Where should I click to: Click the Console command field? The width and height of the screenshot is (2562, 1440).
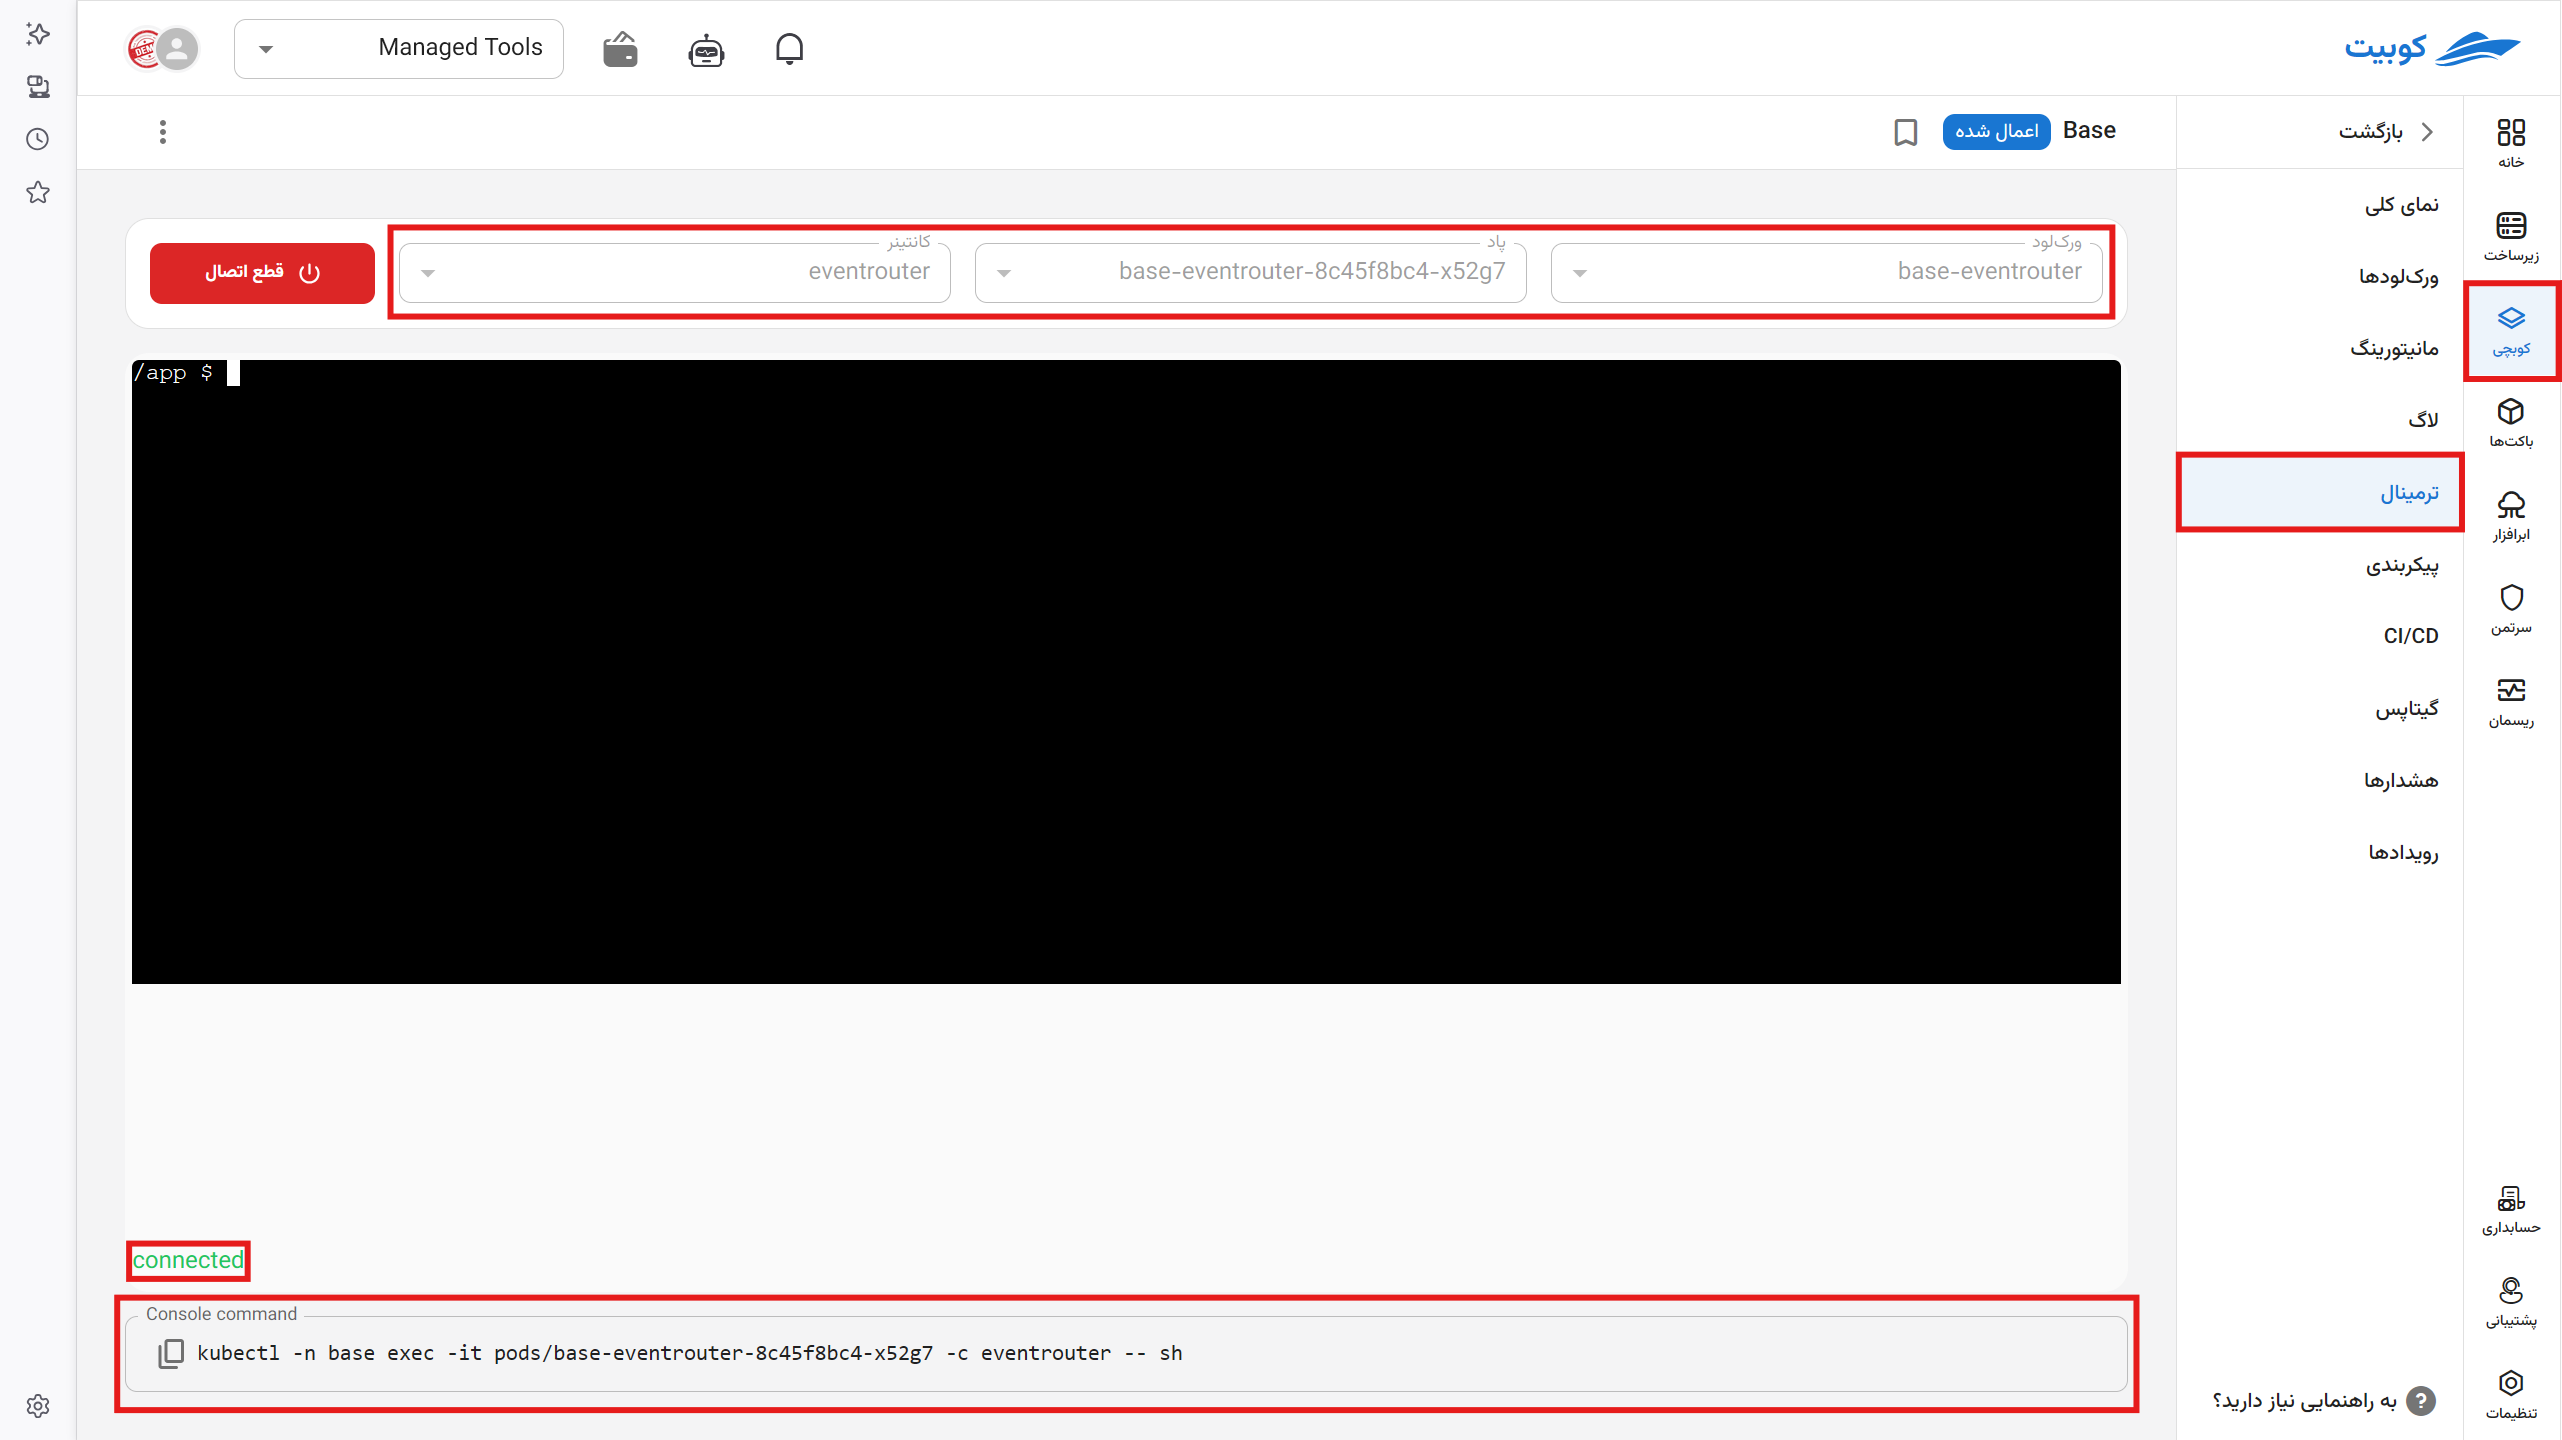pyautogui.click(x=1126, y=1353)
